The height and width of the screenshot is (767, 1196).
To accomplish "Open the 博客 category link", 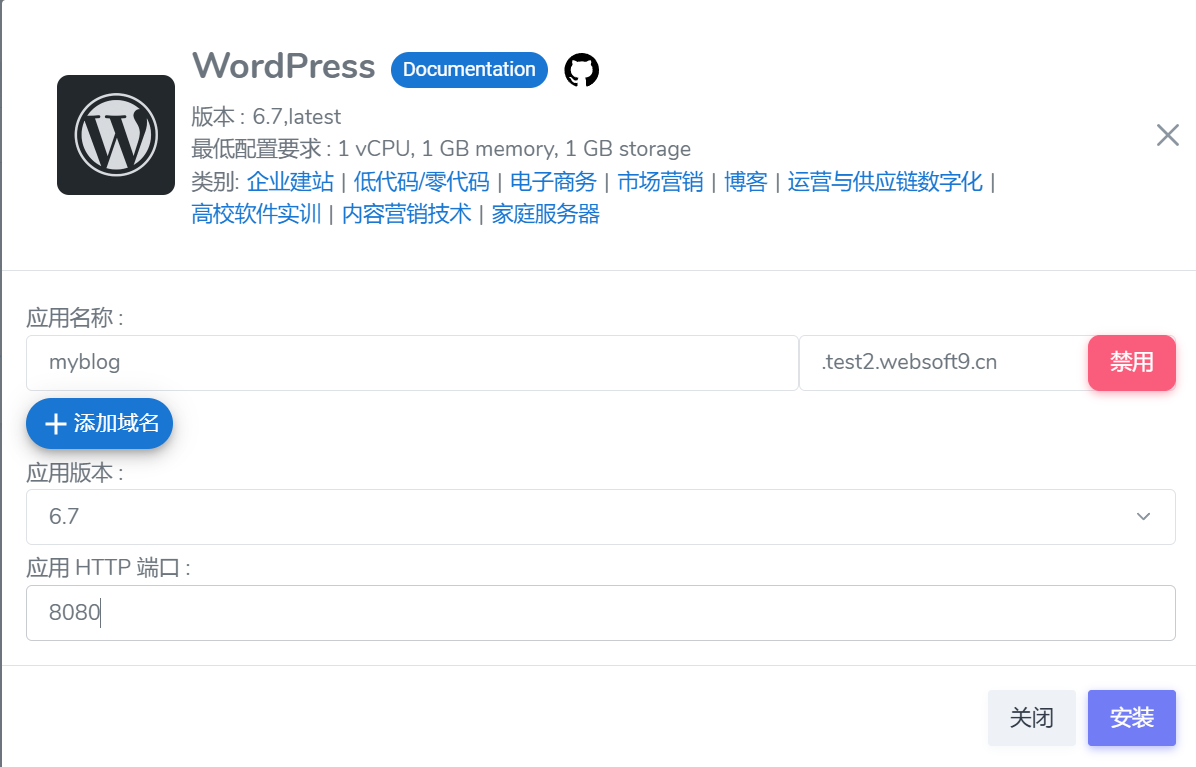I will click(746, 181).
